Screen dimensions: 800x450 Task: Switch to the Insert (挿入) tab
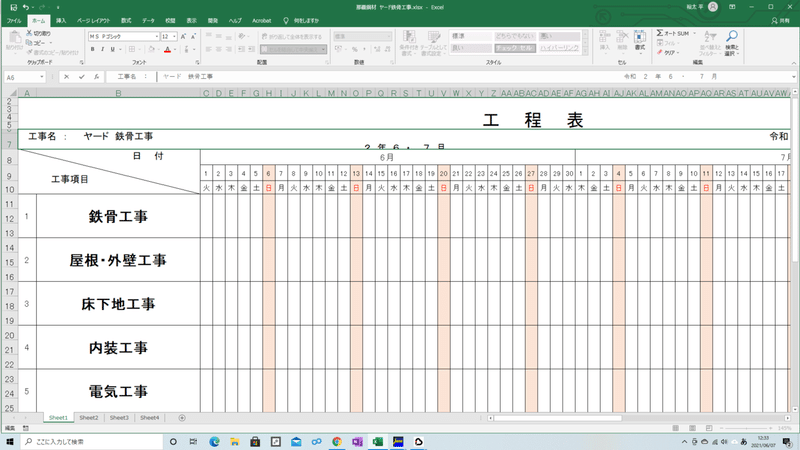[x=61, y=21]
